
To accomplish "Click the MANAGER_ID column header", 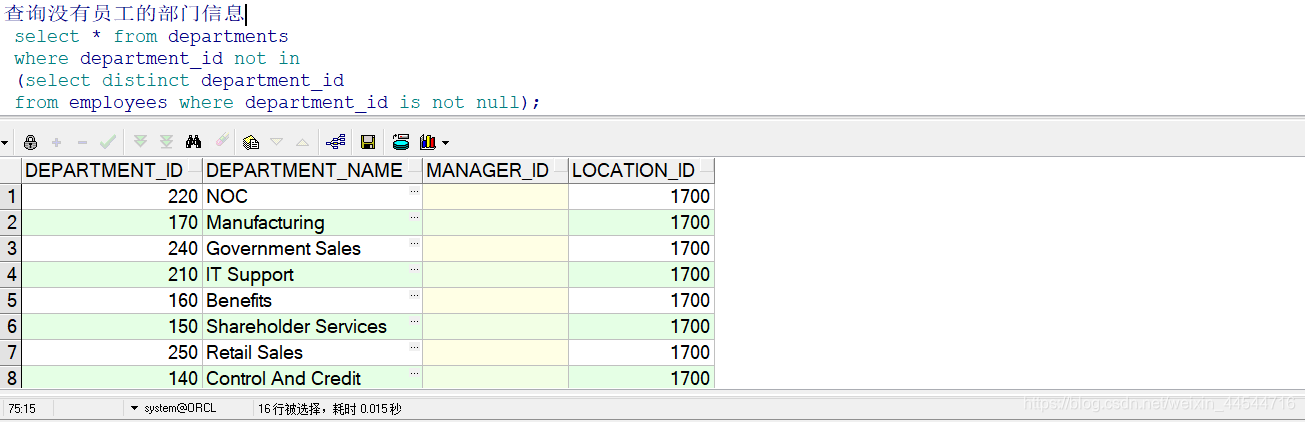I will (x=496, y=170).
